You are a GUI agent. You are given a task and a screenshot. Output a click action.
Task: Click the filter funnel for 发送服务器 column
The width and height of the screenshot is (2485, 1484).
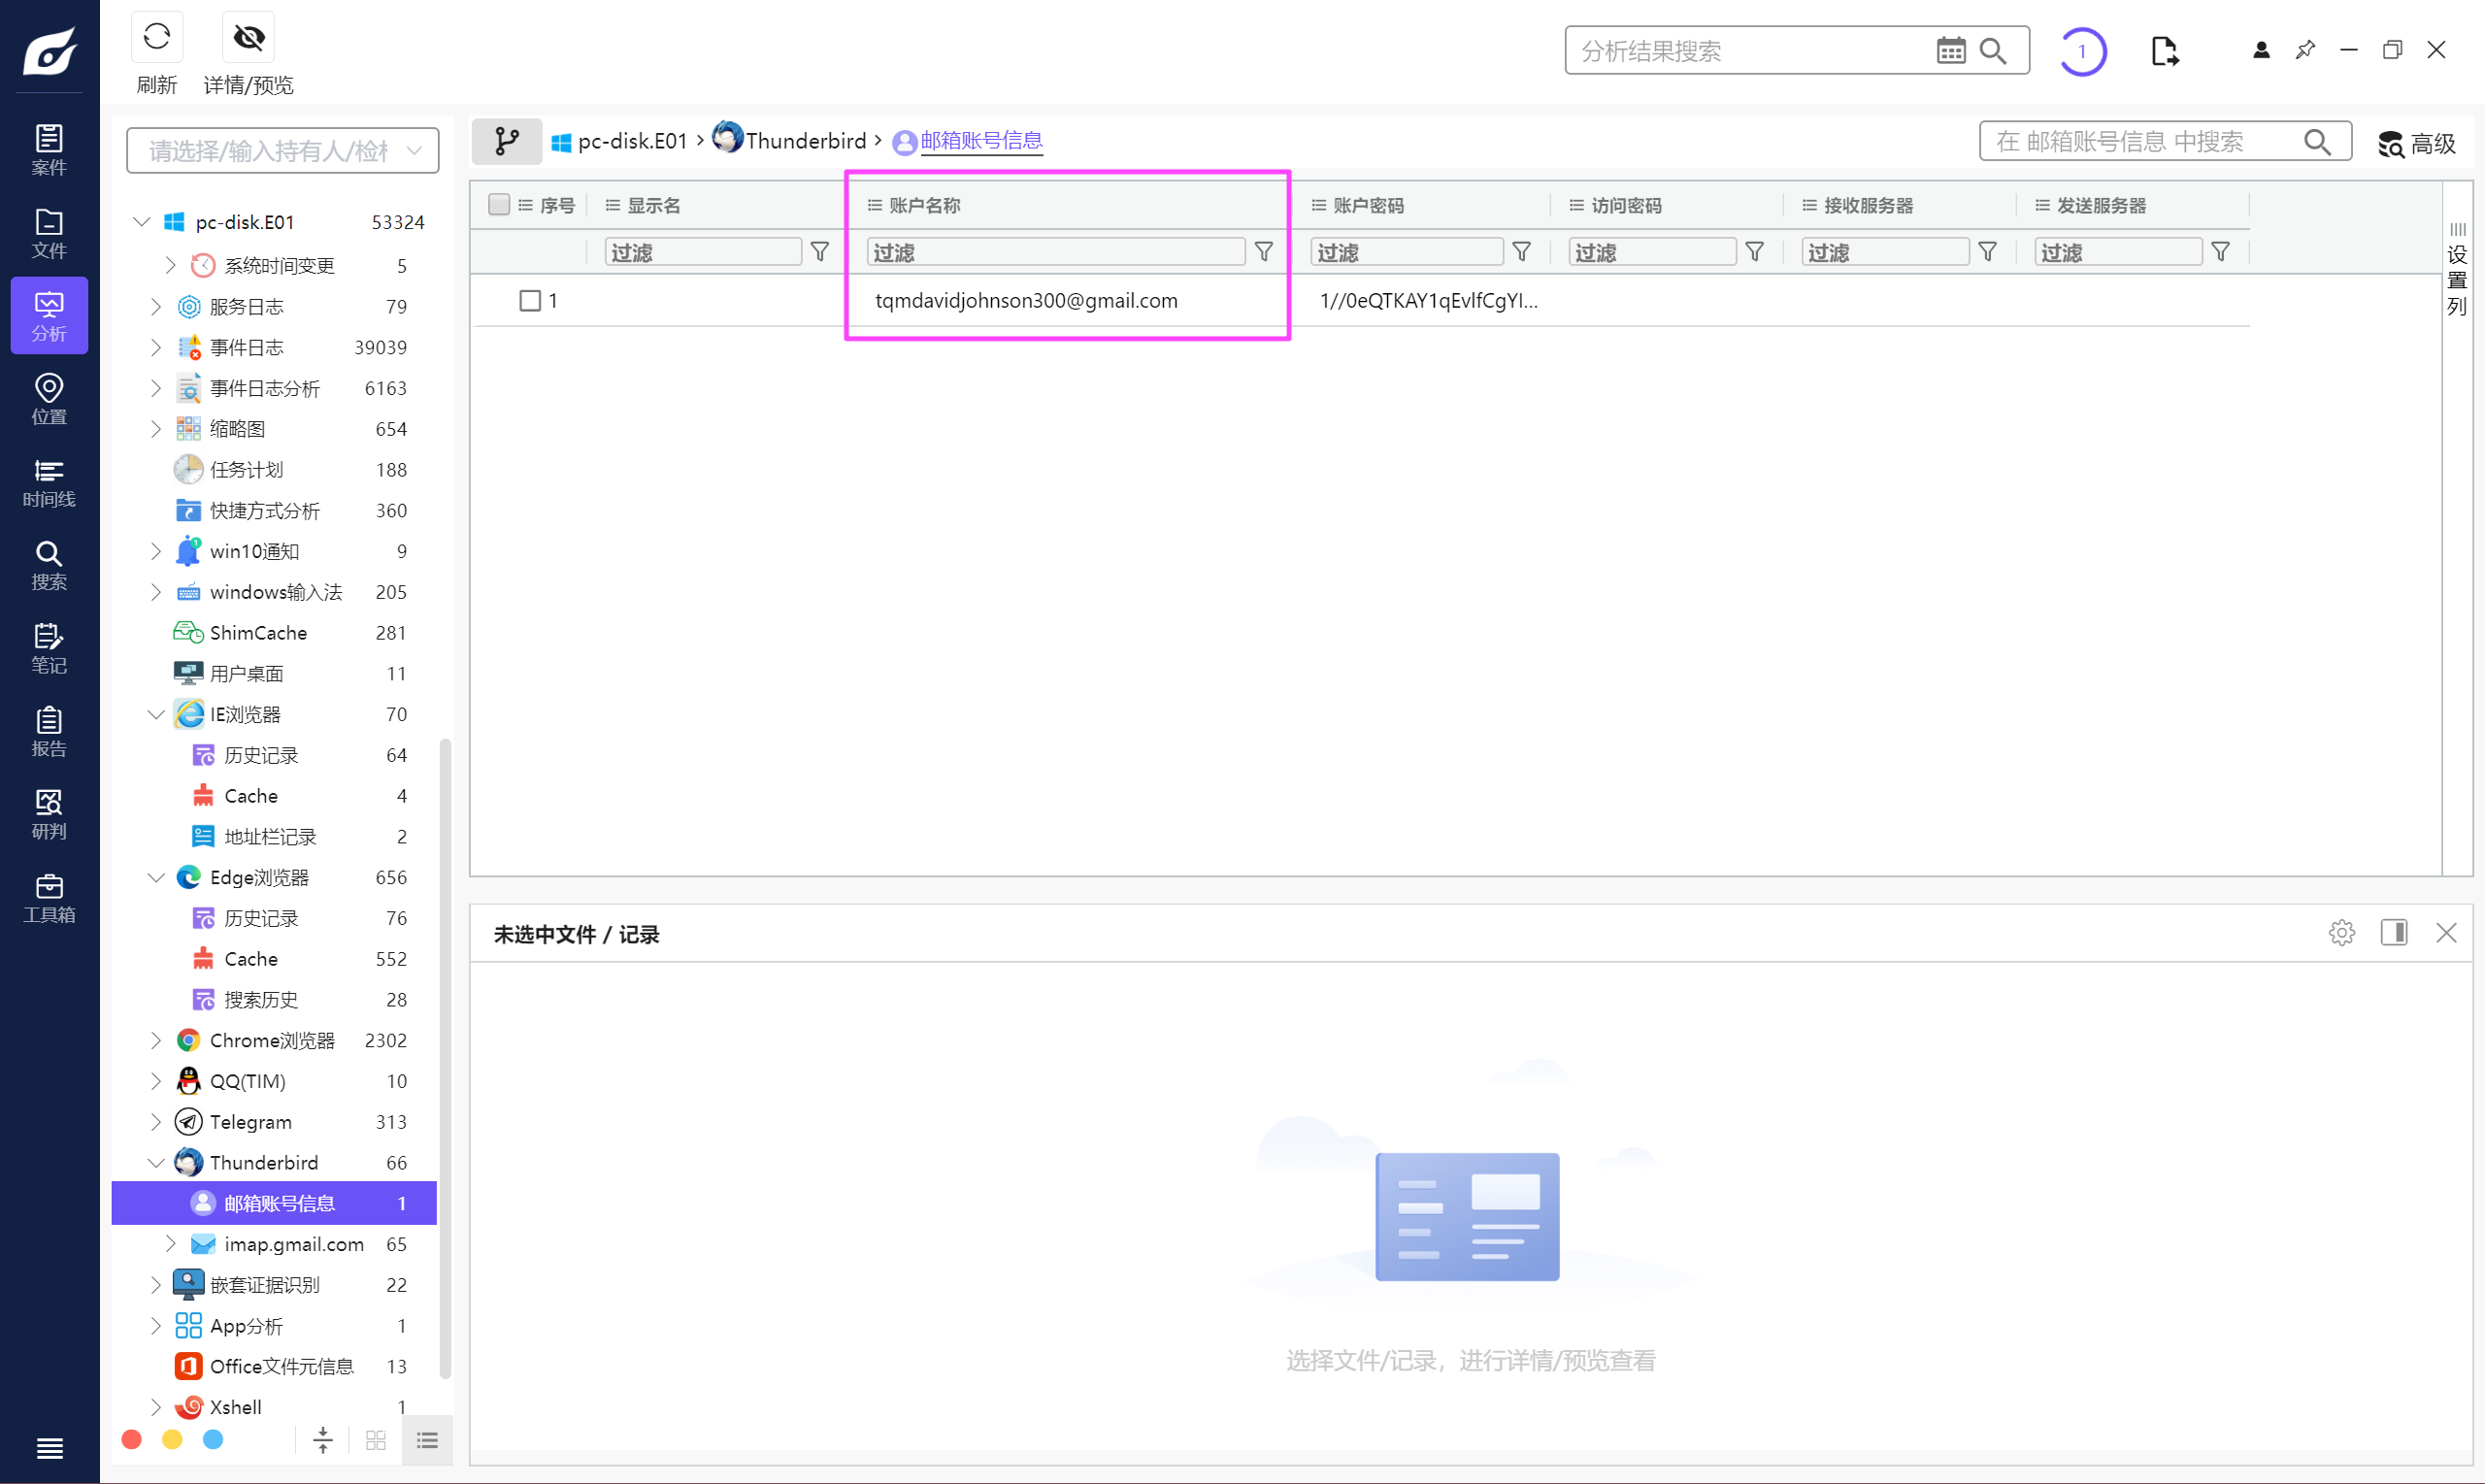tap(2220, 252)
